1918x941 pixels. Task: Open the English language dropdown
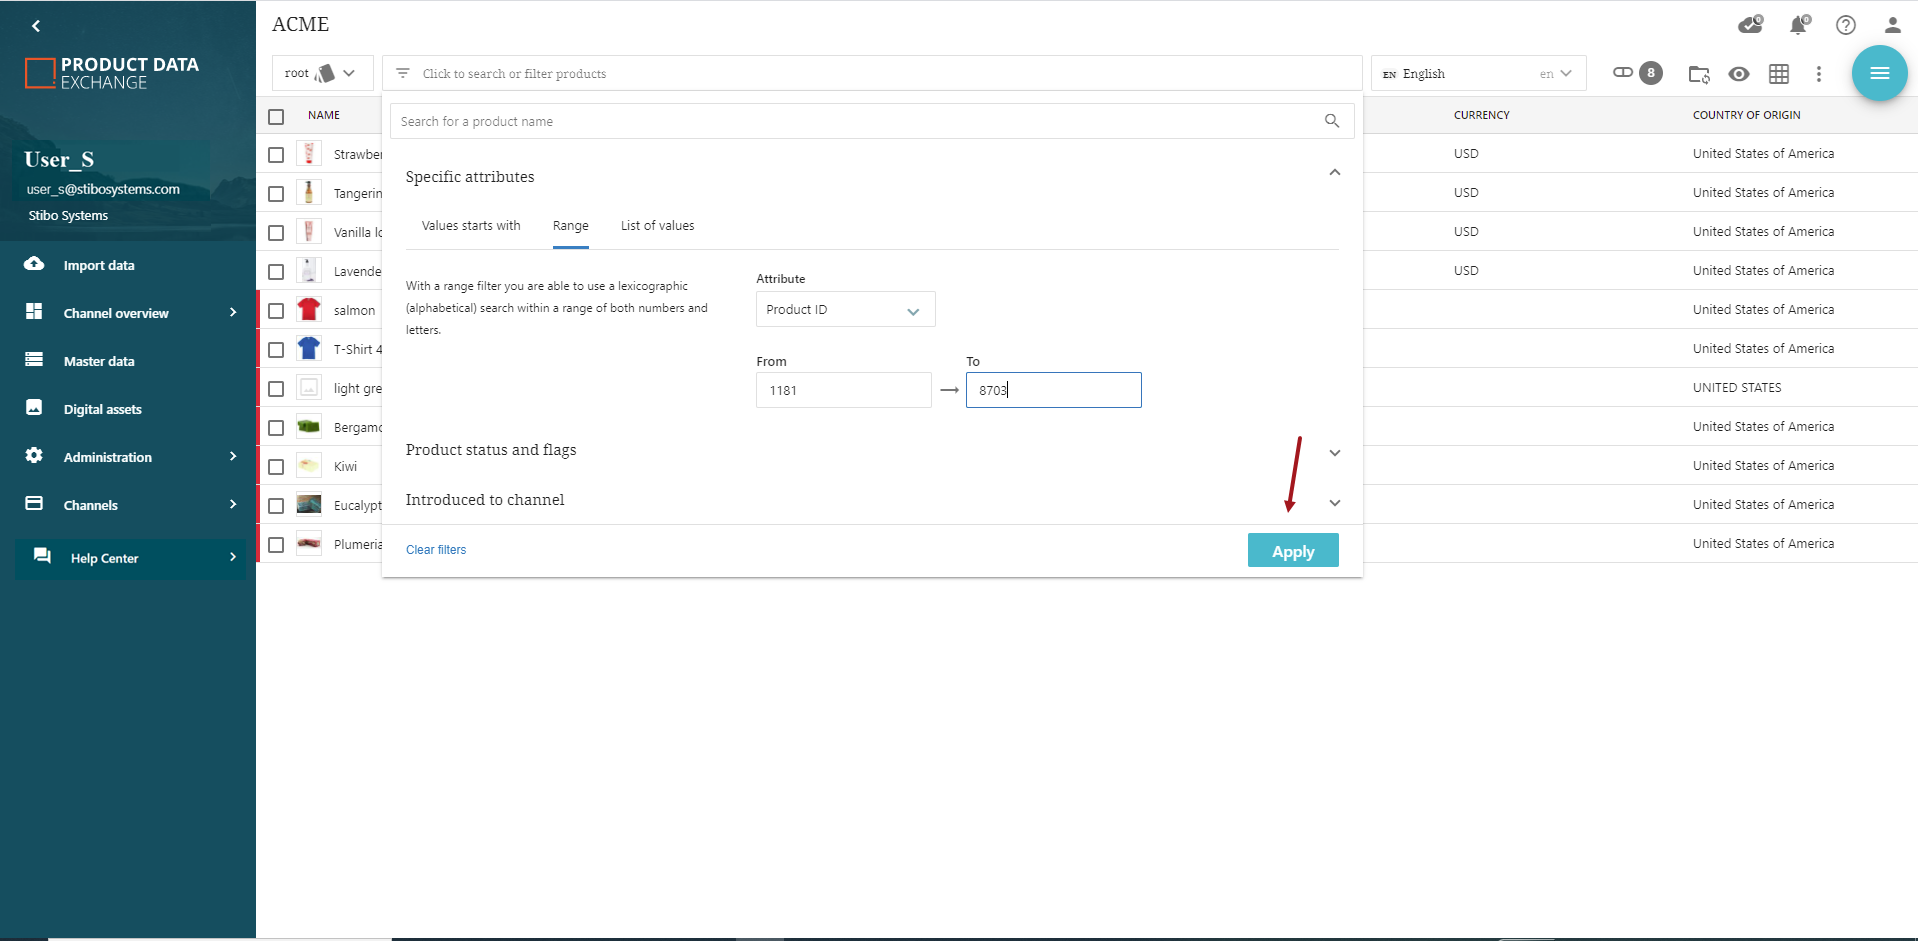[1477, 74]
